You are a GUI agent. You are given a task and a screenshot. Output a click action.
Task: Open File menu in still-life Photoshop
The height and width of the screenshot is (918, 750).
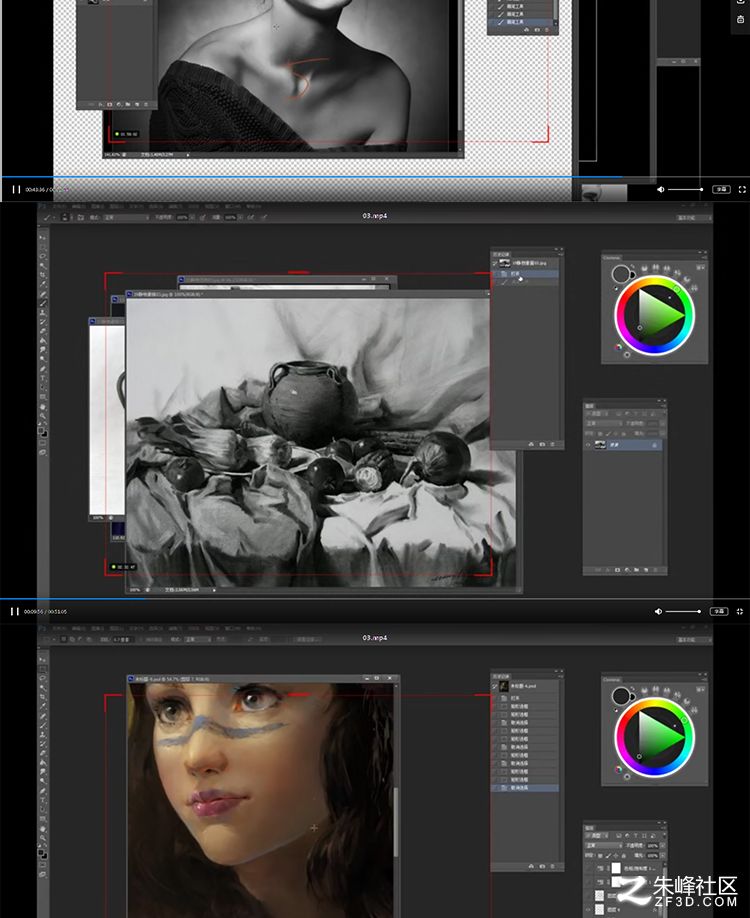(59, 206)
